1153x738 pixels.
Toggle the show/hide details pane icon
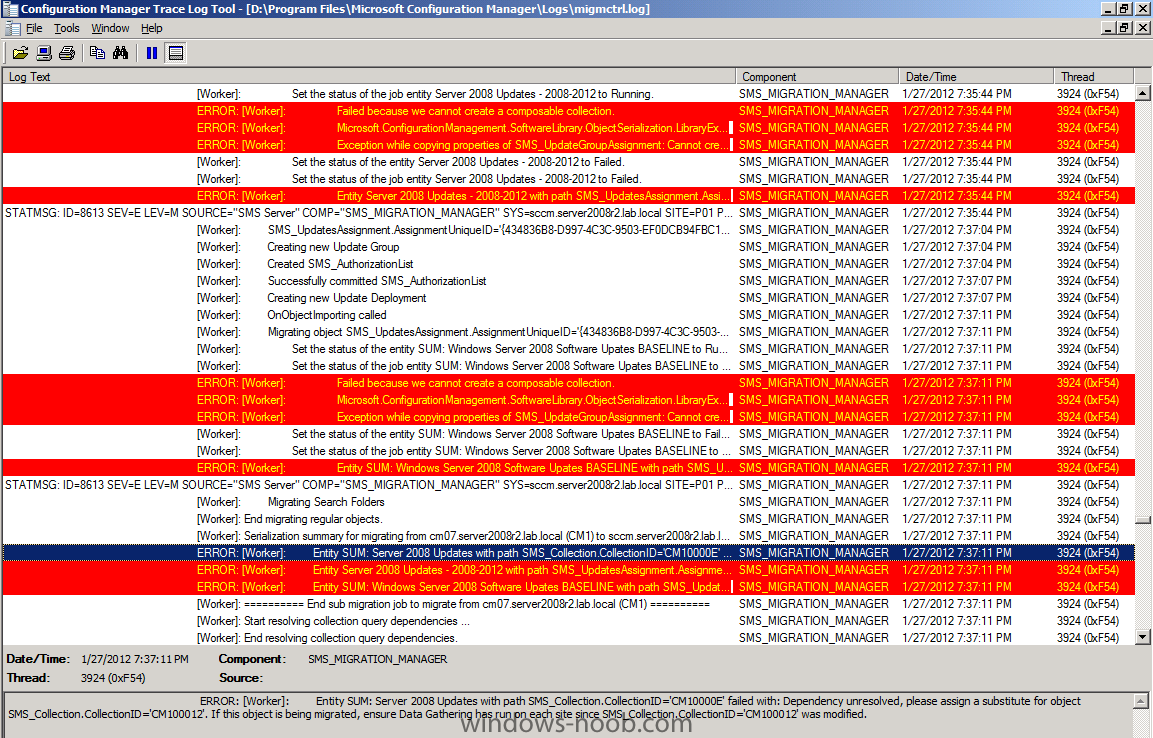point(176,53)
